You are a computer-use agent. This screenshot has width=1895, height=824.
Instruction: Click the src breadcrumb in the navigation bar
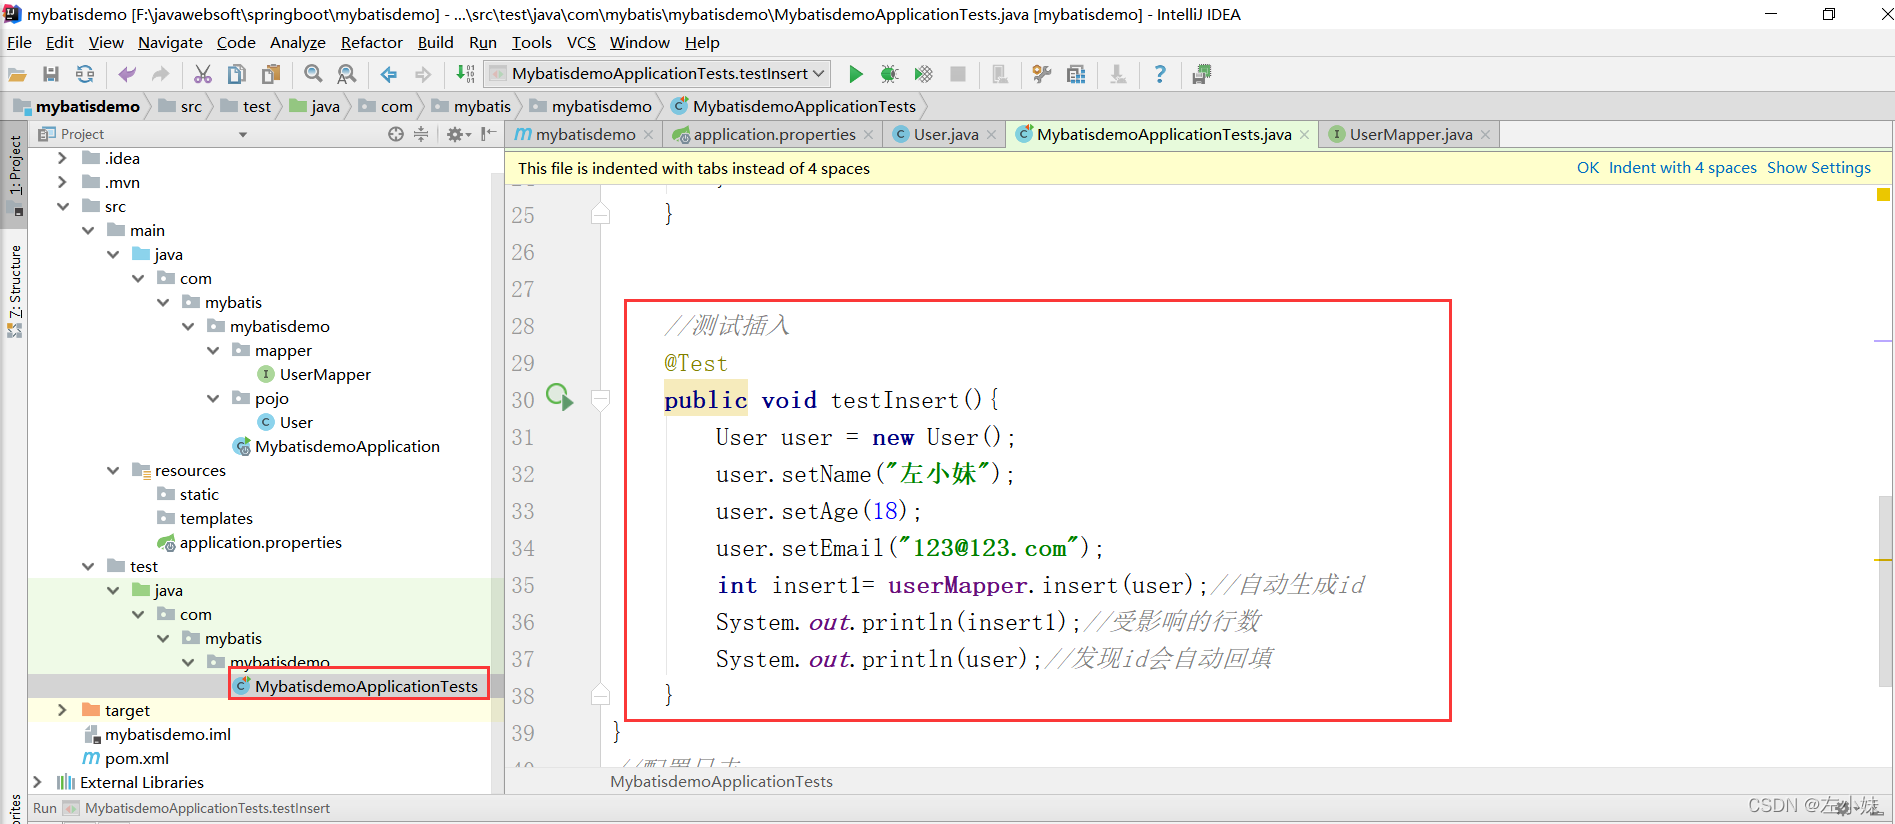point(181,106)
